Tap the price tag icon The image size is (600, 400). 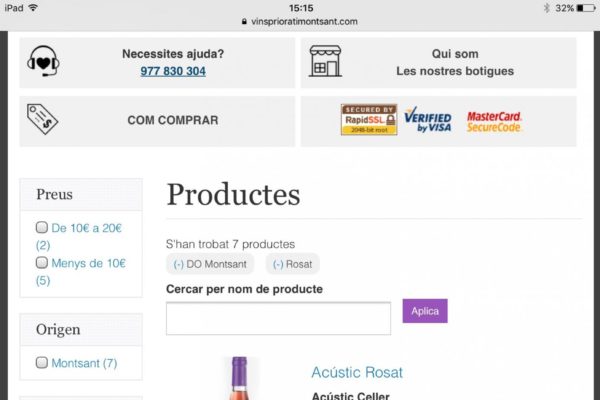click(x=42, y=120)
